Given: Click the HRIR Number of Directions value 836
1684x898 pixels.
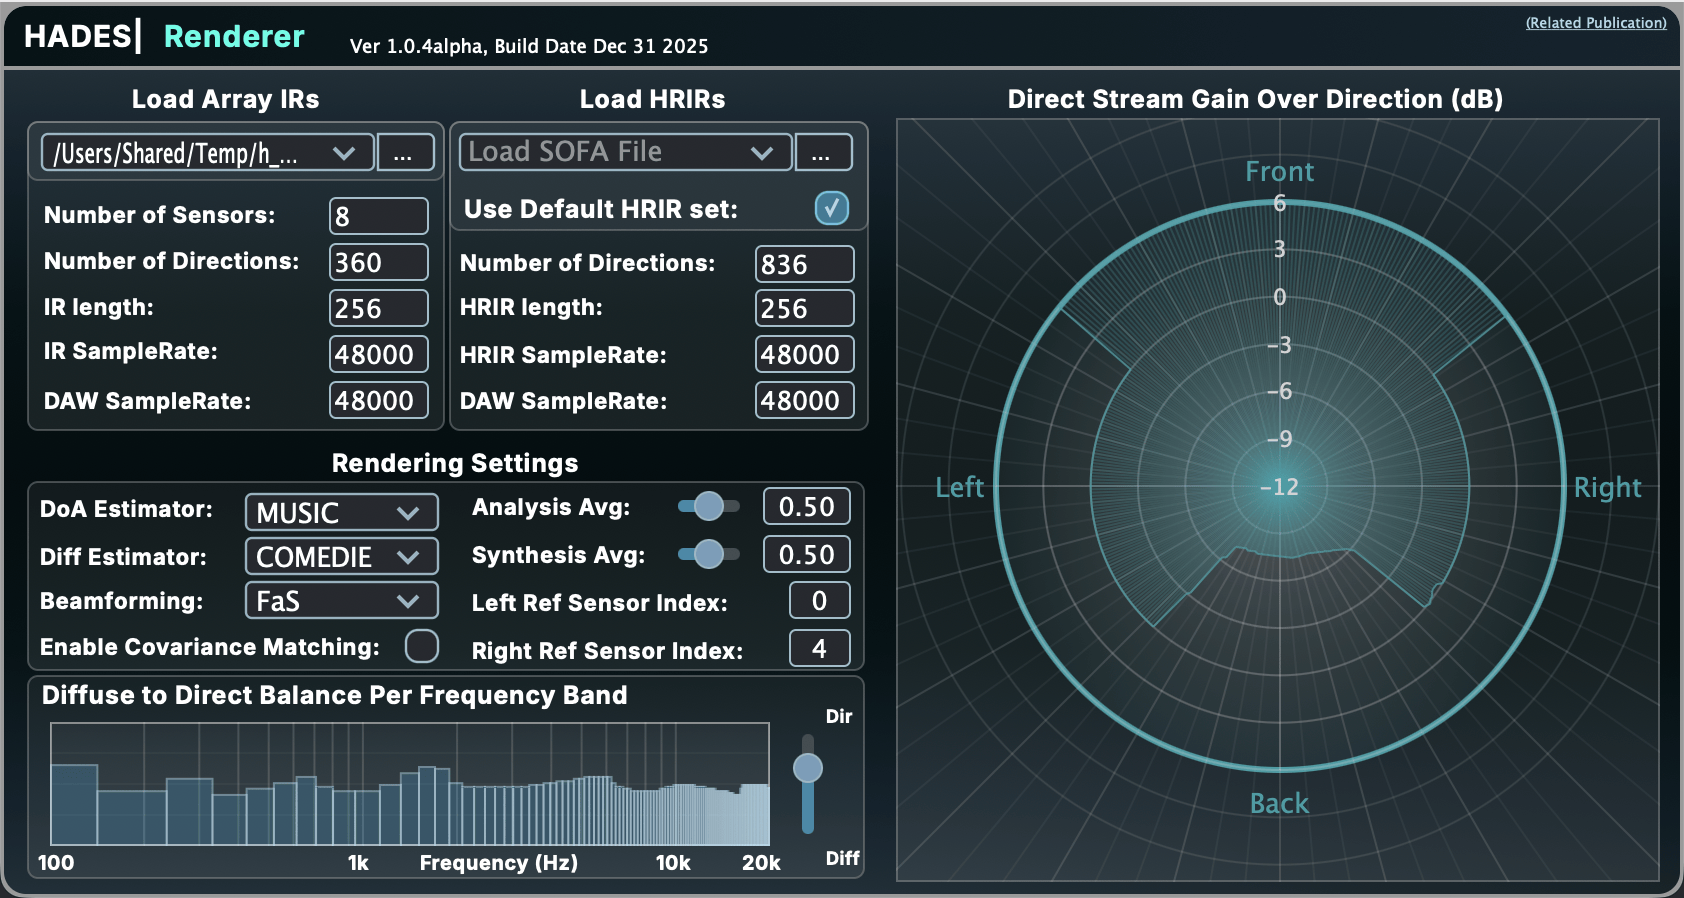Looking at the screenshot, I should point(805,264).
